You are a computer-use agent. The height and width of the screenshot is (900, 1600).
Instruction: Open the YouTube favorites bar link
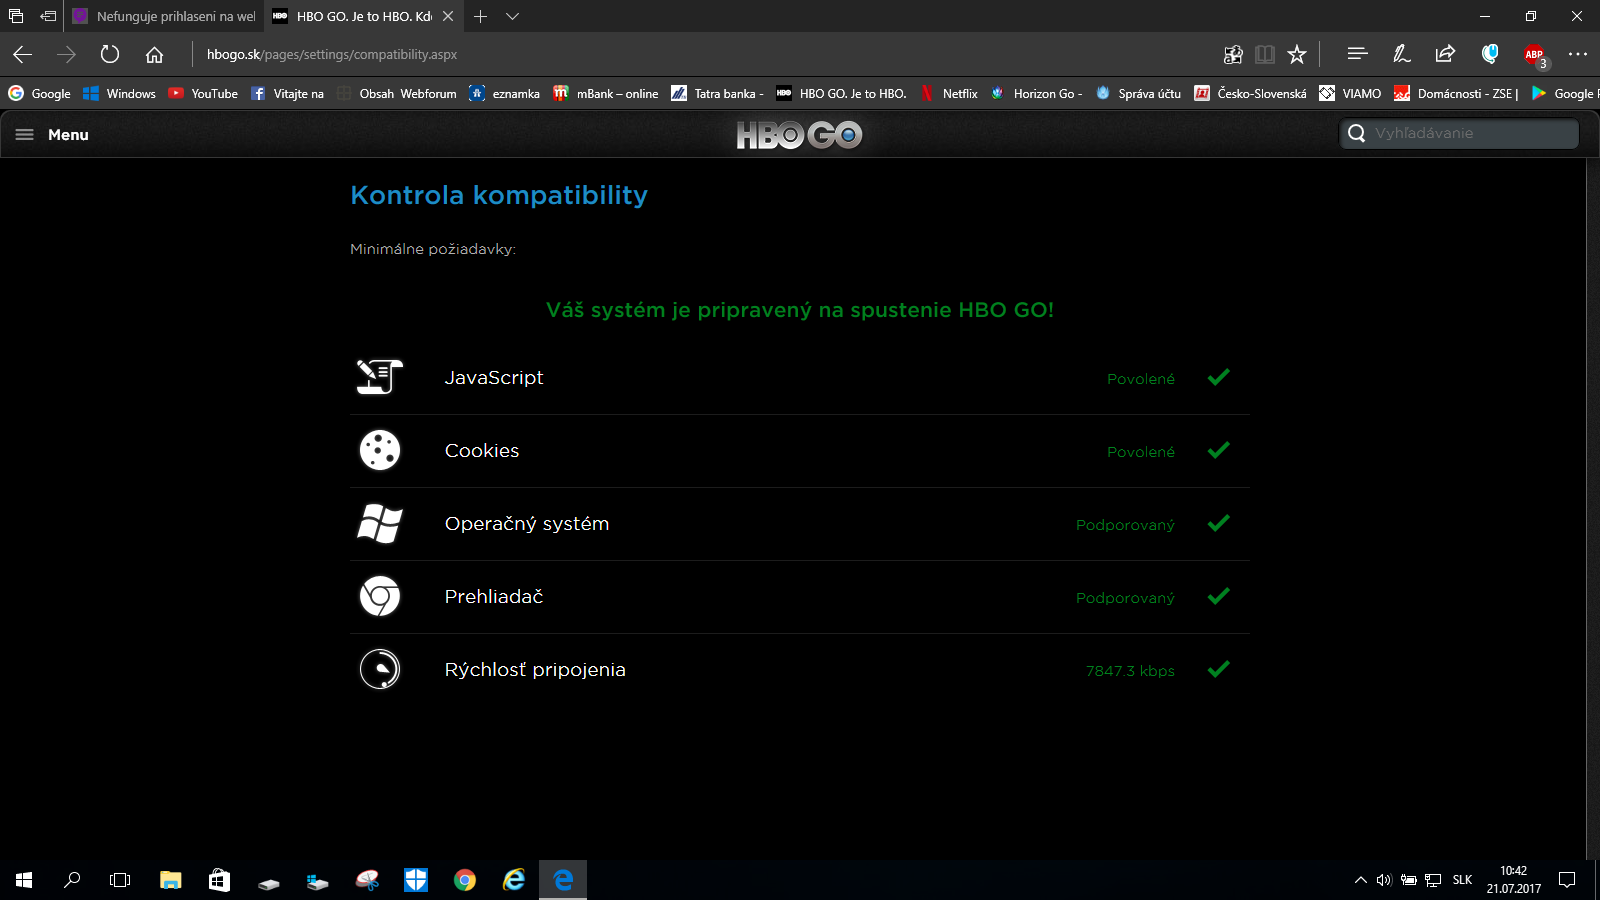[203, 93]
